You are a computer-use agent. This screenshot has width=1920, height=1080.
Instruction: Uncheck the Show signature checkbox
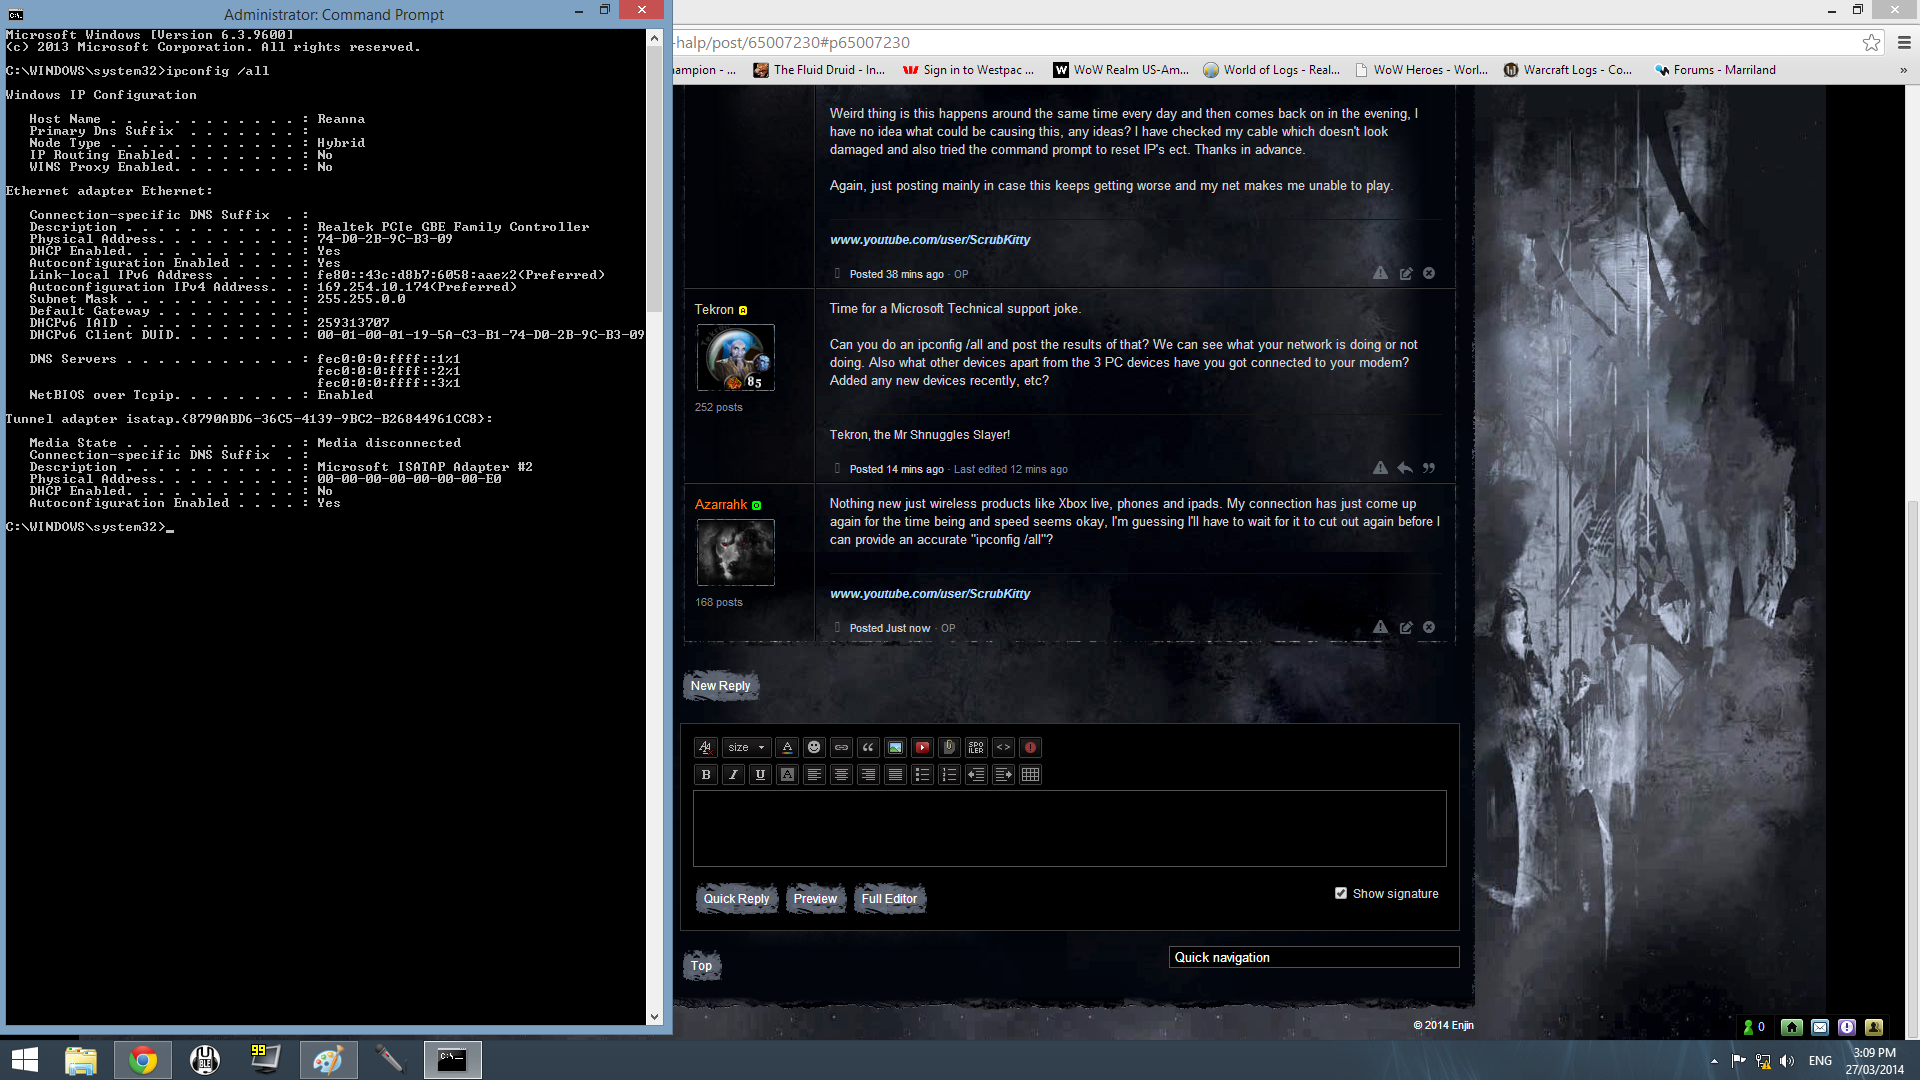pyautogui.click(x=1340, y=893)
